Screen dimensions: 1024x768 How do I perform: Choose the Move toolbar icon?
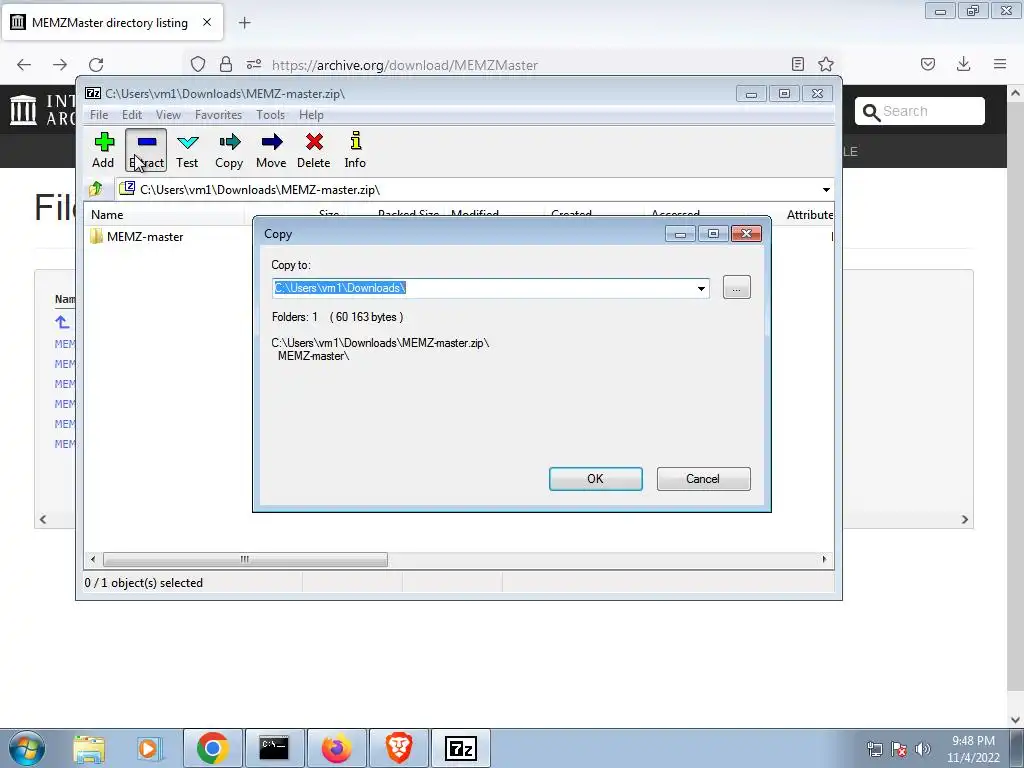pyautogui.click(x=271, y=150)
